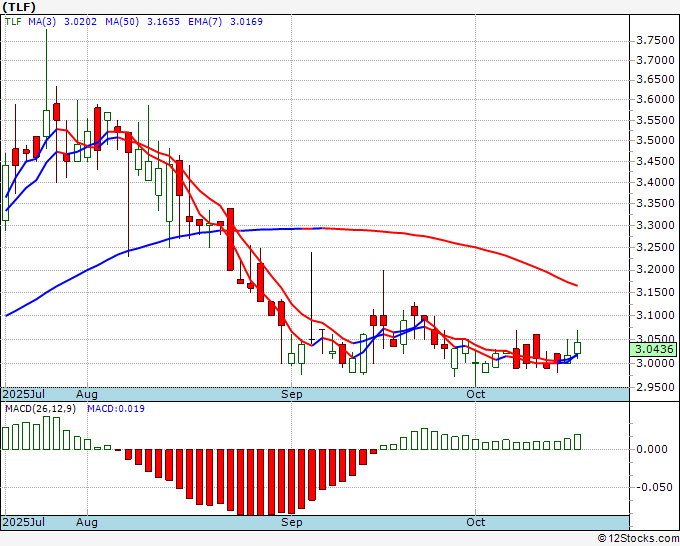Click the current price tag 3.0436
Screen dimensions: 680x546
[x=653, y=349]
